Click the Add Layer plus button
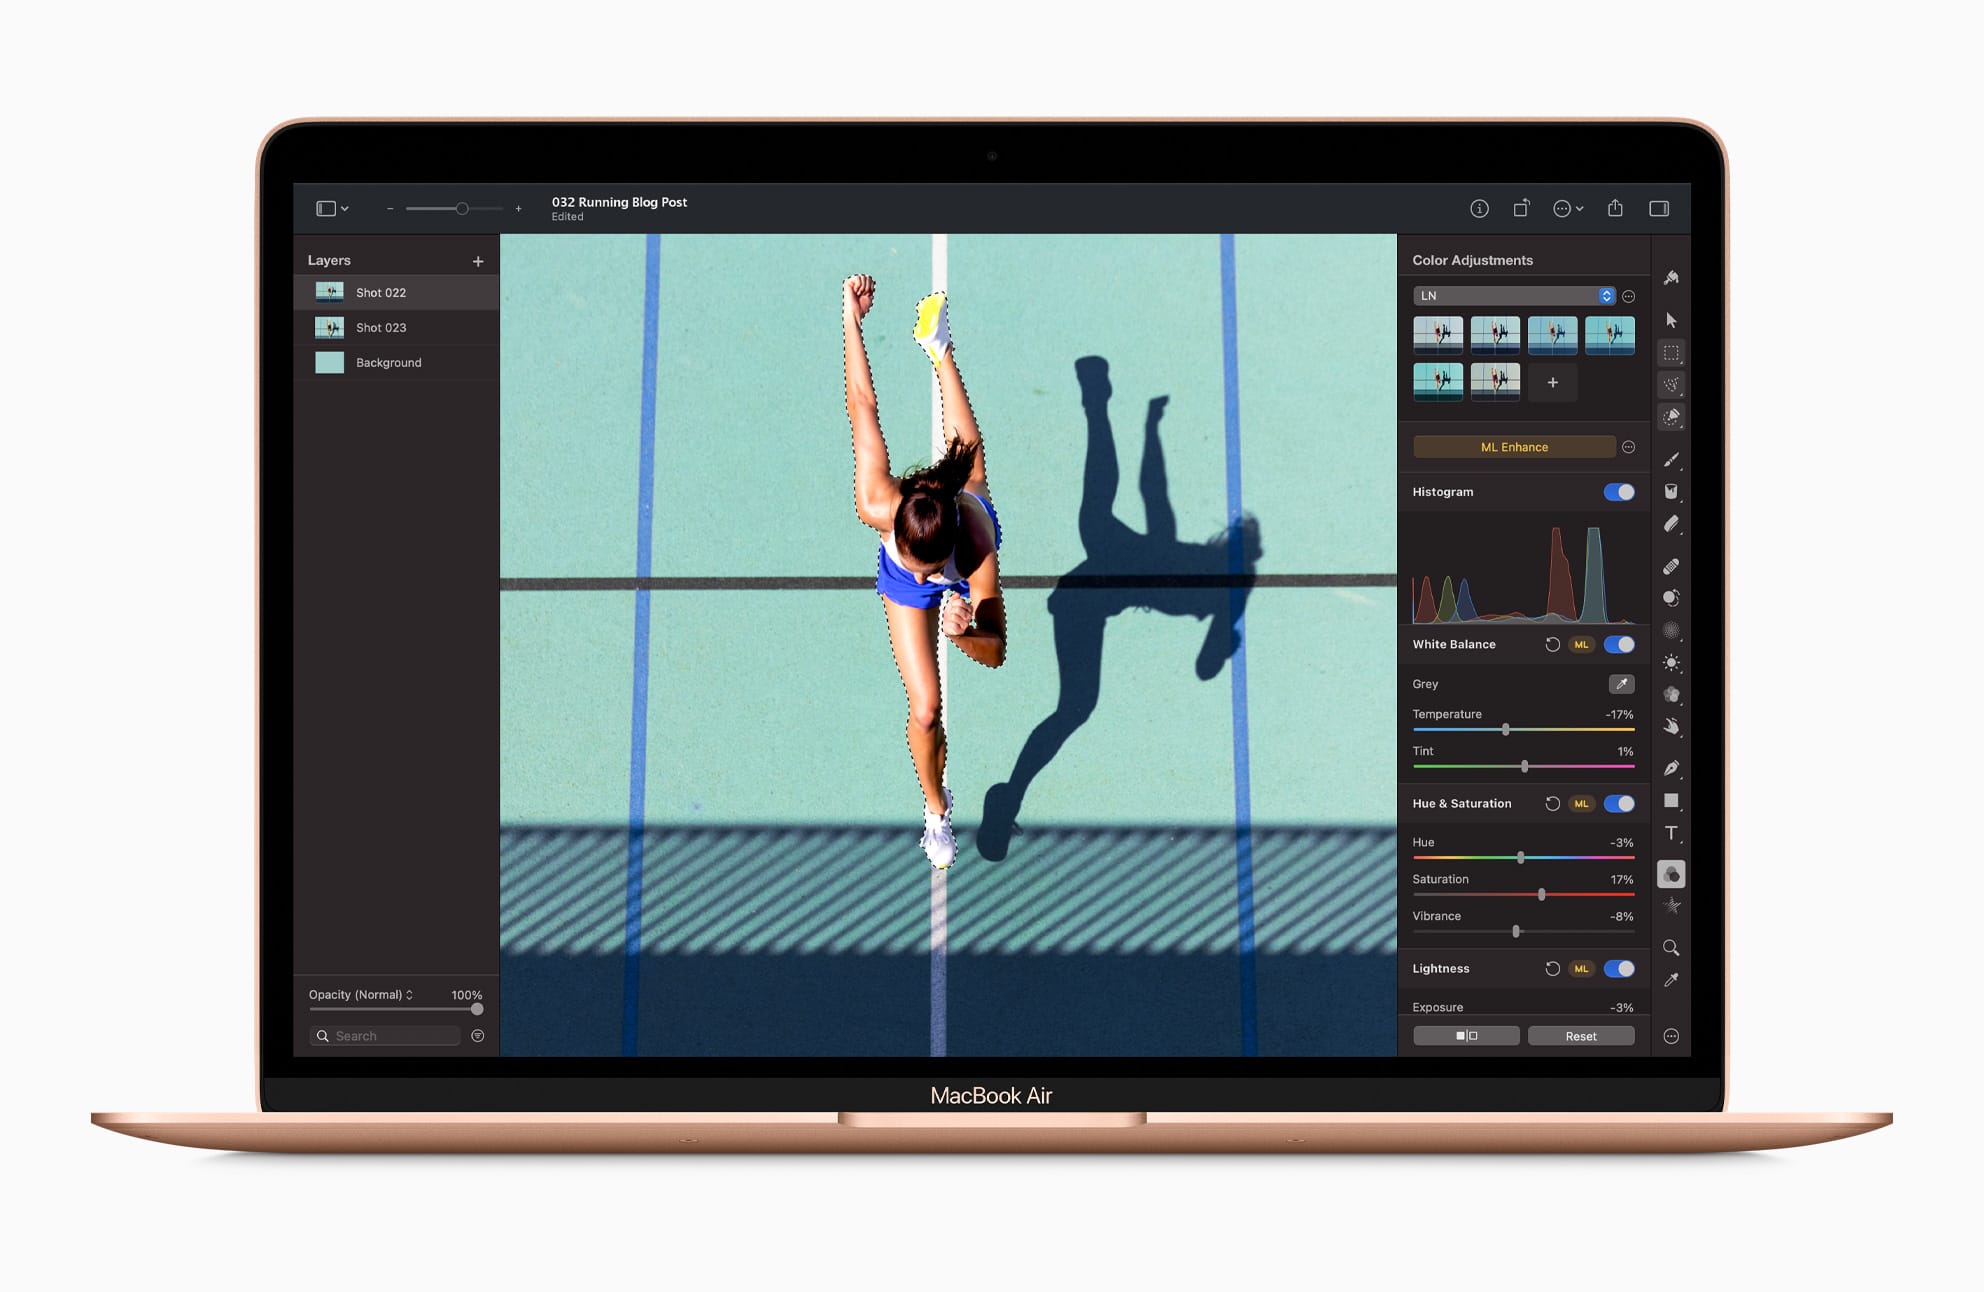1984x1292 pixels. click(x=480, y=258)
